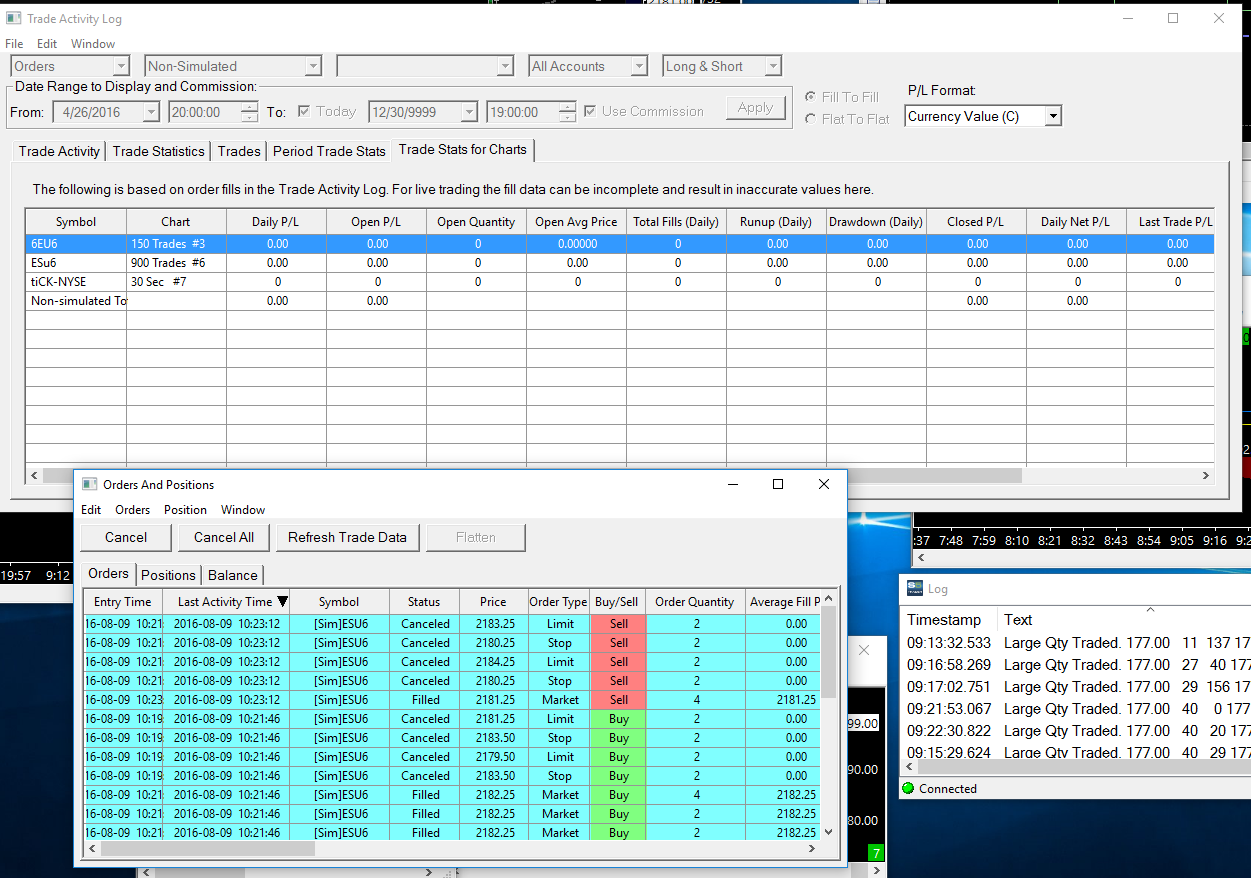The height and width of the screenshot is (878, 1251).
Task: Click the Last Activity Time sort arrow
Action: [x=282, y=602]
